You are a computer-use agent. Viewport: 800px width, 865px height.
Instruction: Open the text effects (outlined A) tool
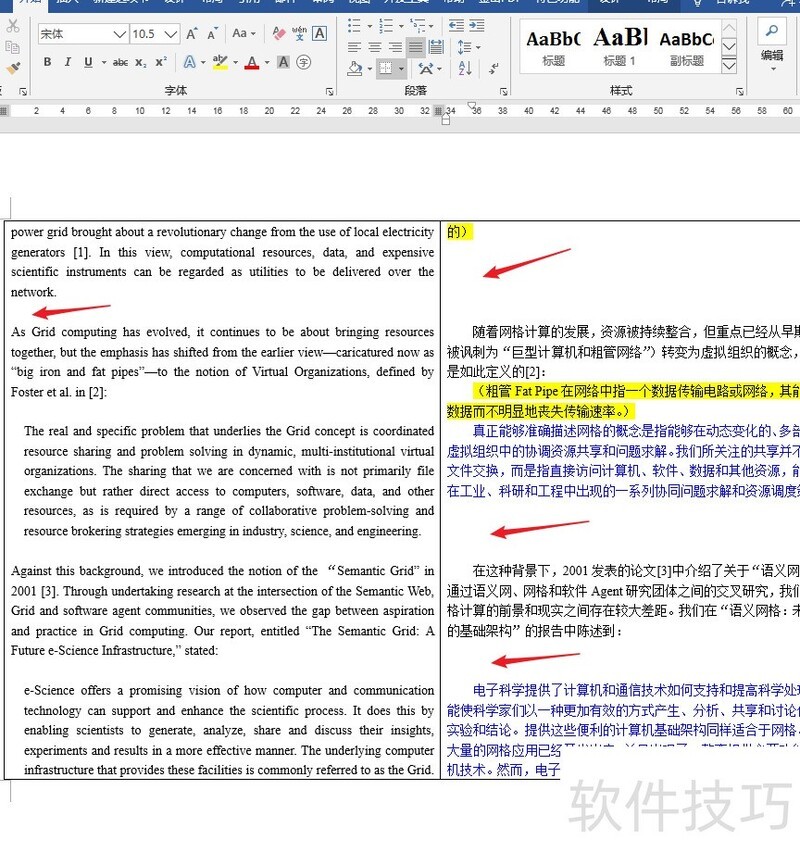[x=190, y=63]
